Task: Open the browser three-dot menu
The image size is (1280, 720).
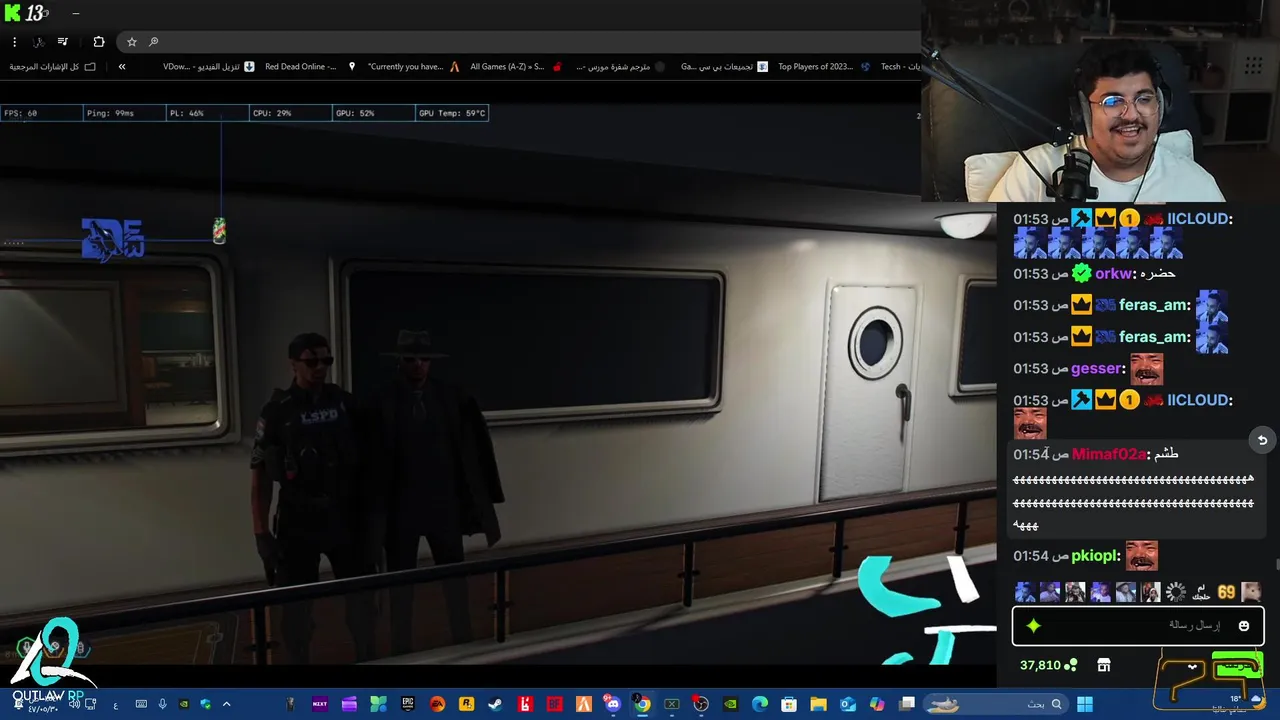Action: point(14,41)
